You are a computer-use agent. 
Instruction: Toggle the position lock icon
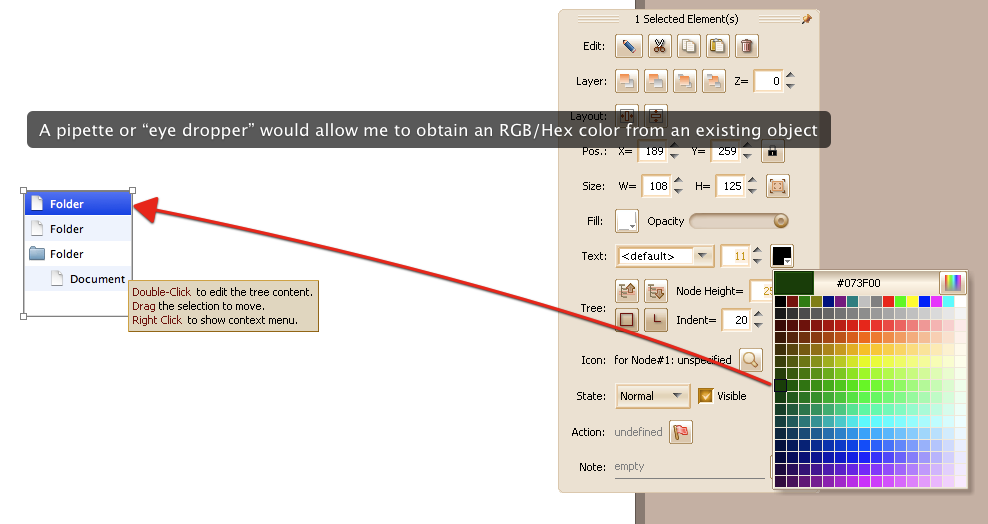pos(772,151)
